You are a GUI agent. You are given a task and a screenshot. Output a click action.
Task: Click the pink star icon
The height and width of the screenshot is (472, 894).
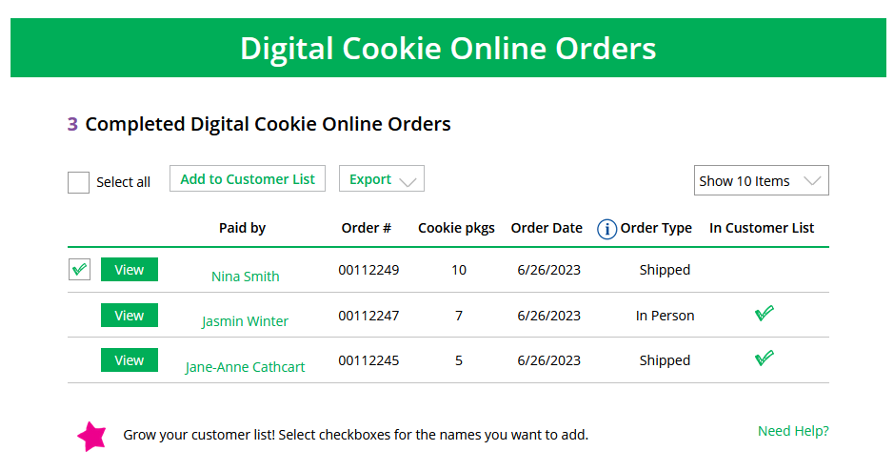[x=92, y=436]
